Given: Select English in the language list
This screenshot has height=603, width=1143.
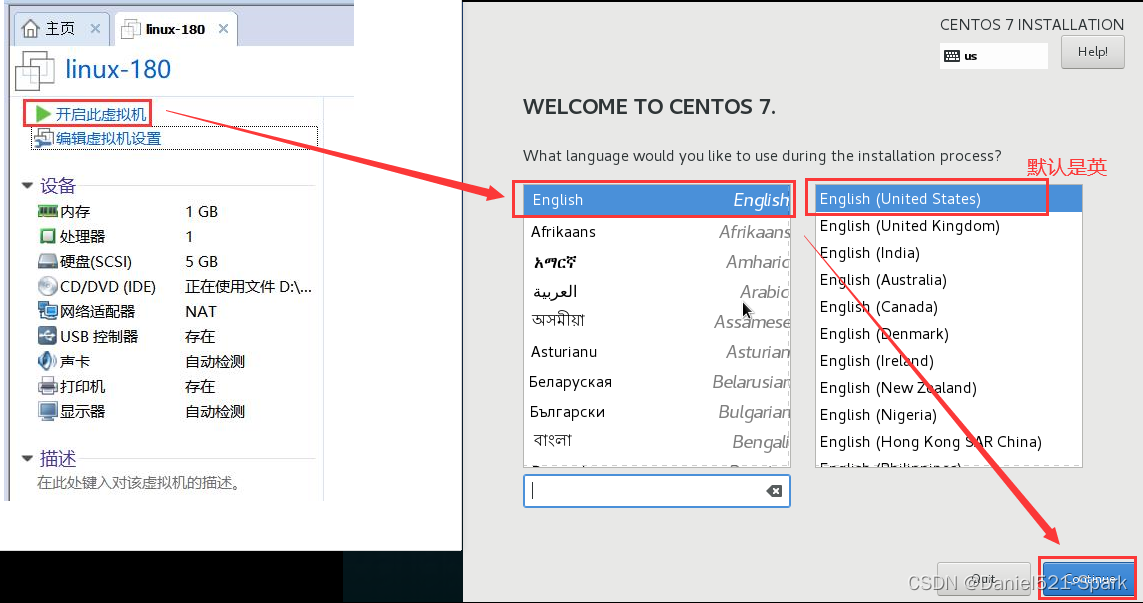Looking at the screenshot, I should (657, 200).
